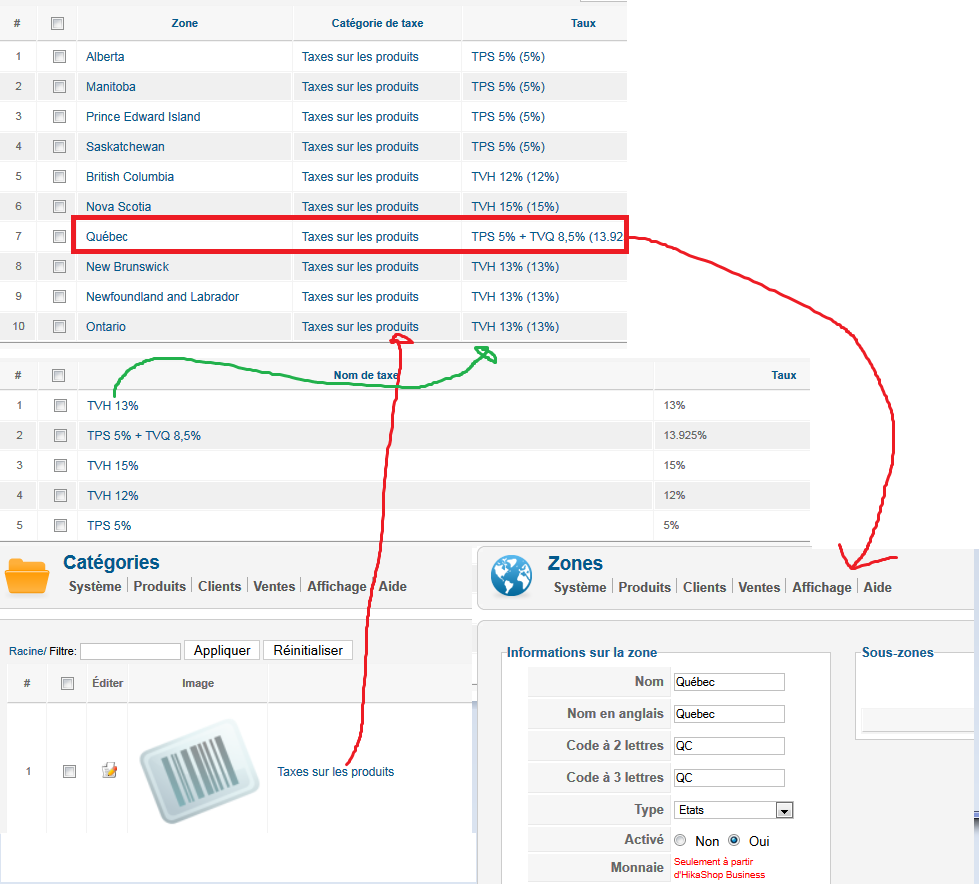The width and height of the screenshot is (979, 884).
Task: Click the New Brunswick zone link
Action: [x=127, y=267]
